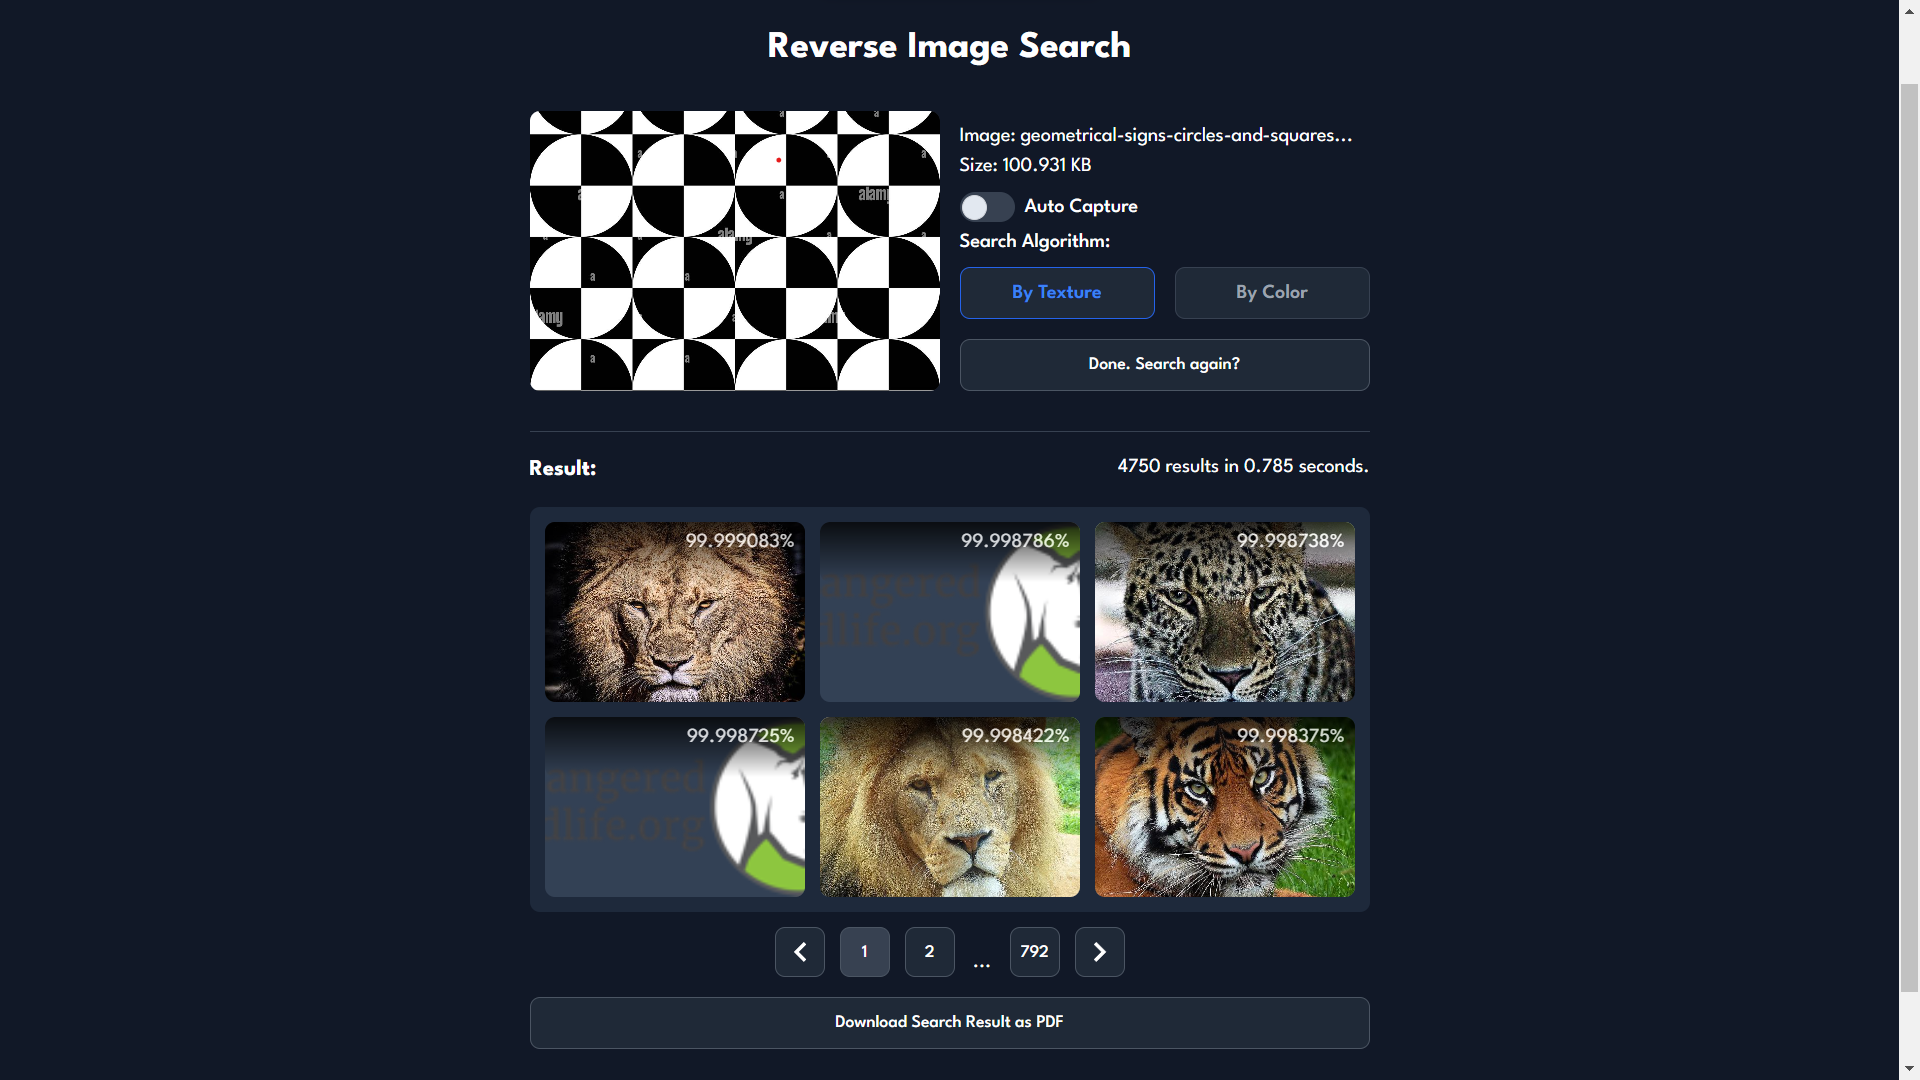The image size is (1920, 1080).
Task: Click Done. Search again? button
Action: [1164, 364]
